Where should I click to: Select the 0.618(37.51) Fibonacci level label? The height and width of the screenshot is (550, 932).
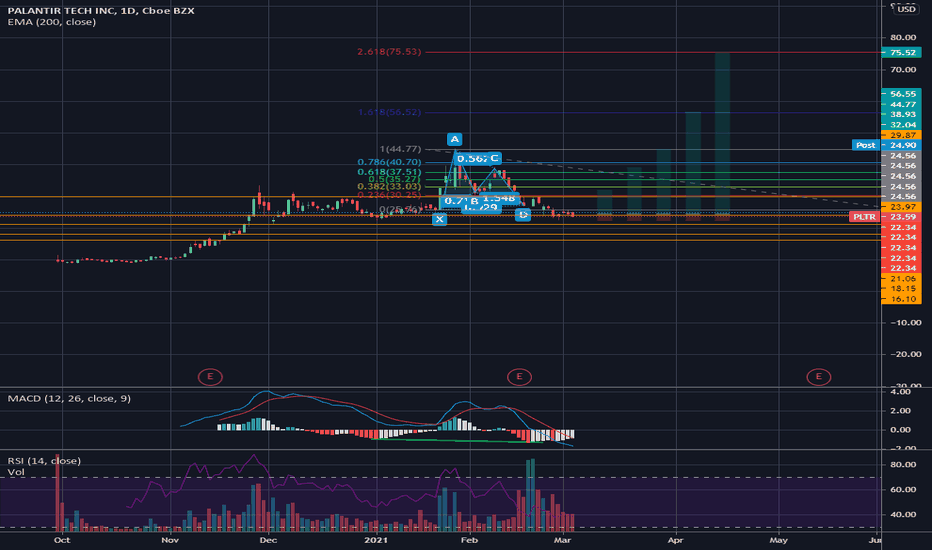389,172
